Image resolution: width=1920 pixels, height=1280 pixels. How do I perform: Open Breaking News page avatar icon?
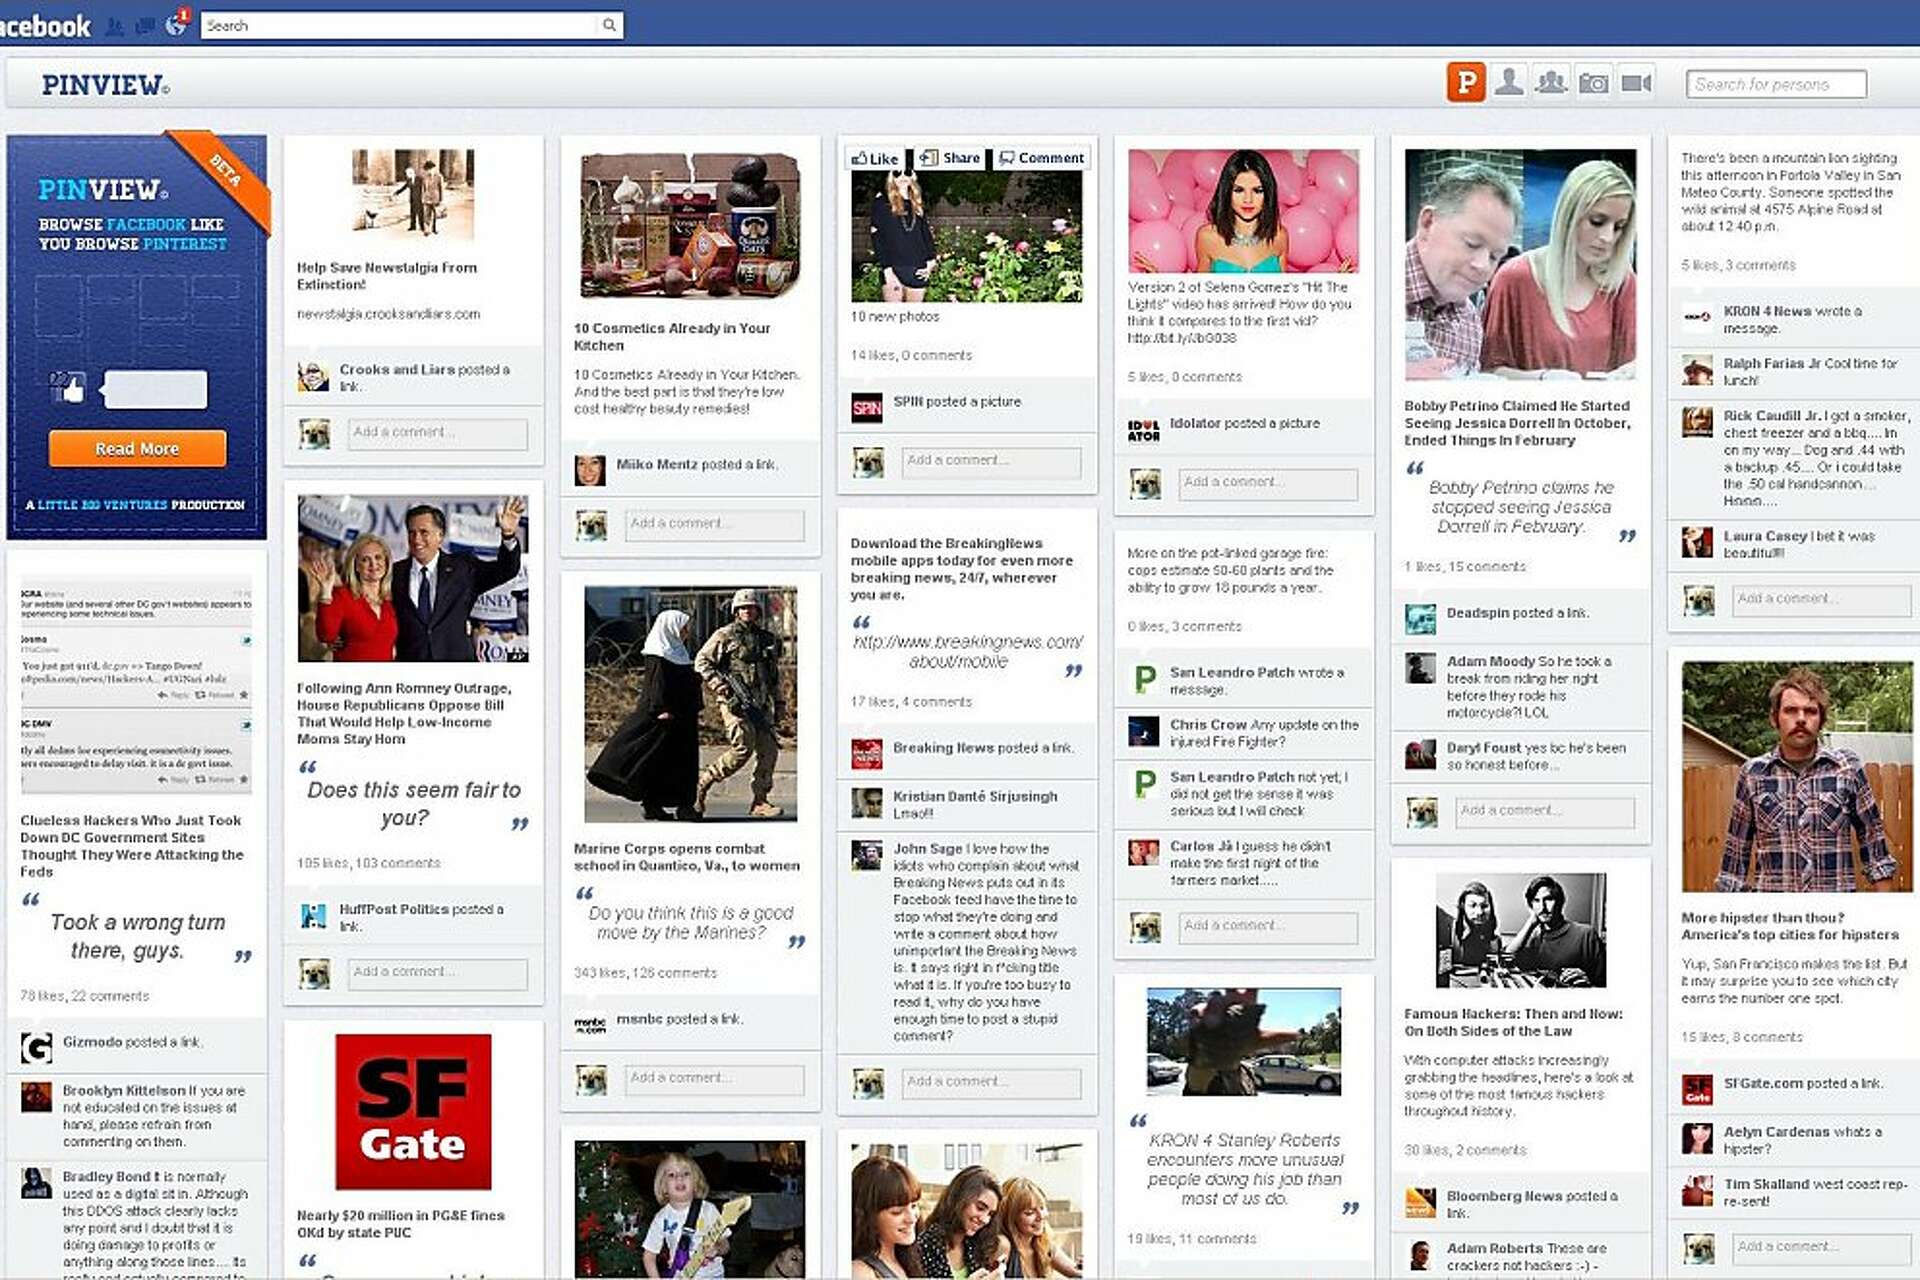(x=867, y=753)
